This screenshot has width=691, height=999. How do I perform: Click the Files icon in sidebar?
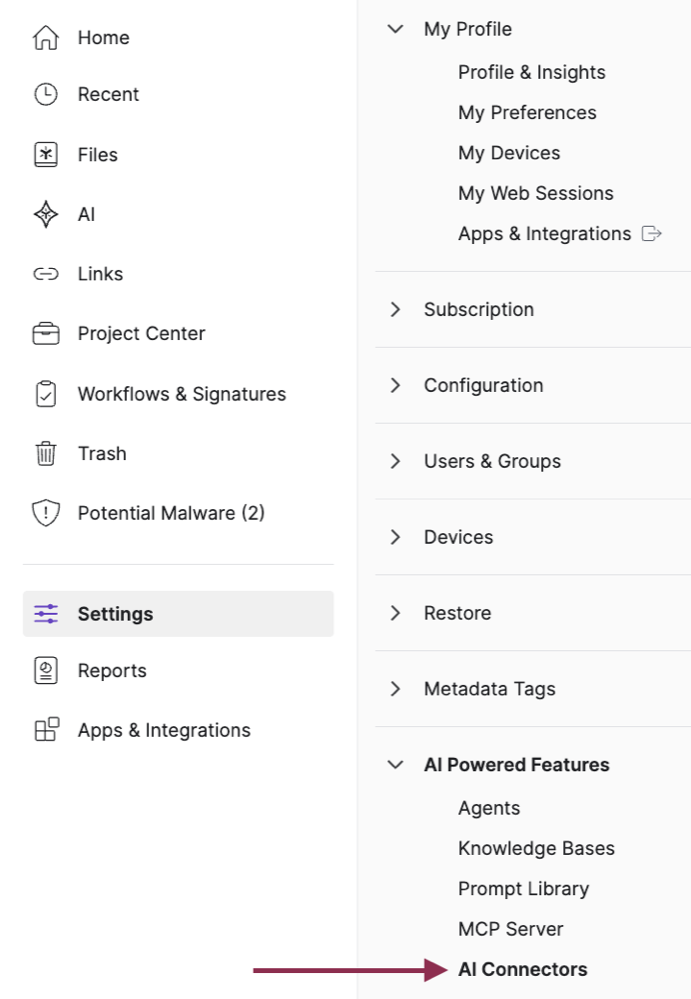click(x=46, y=154)
